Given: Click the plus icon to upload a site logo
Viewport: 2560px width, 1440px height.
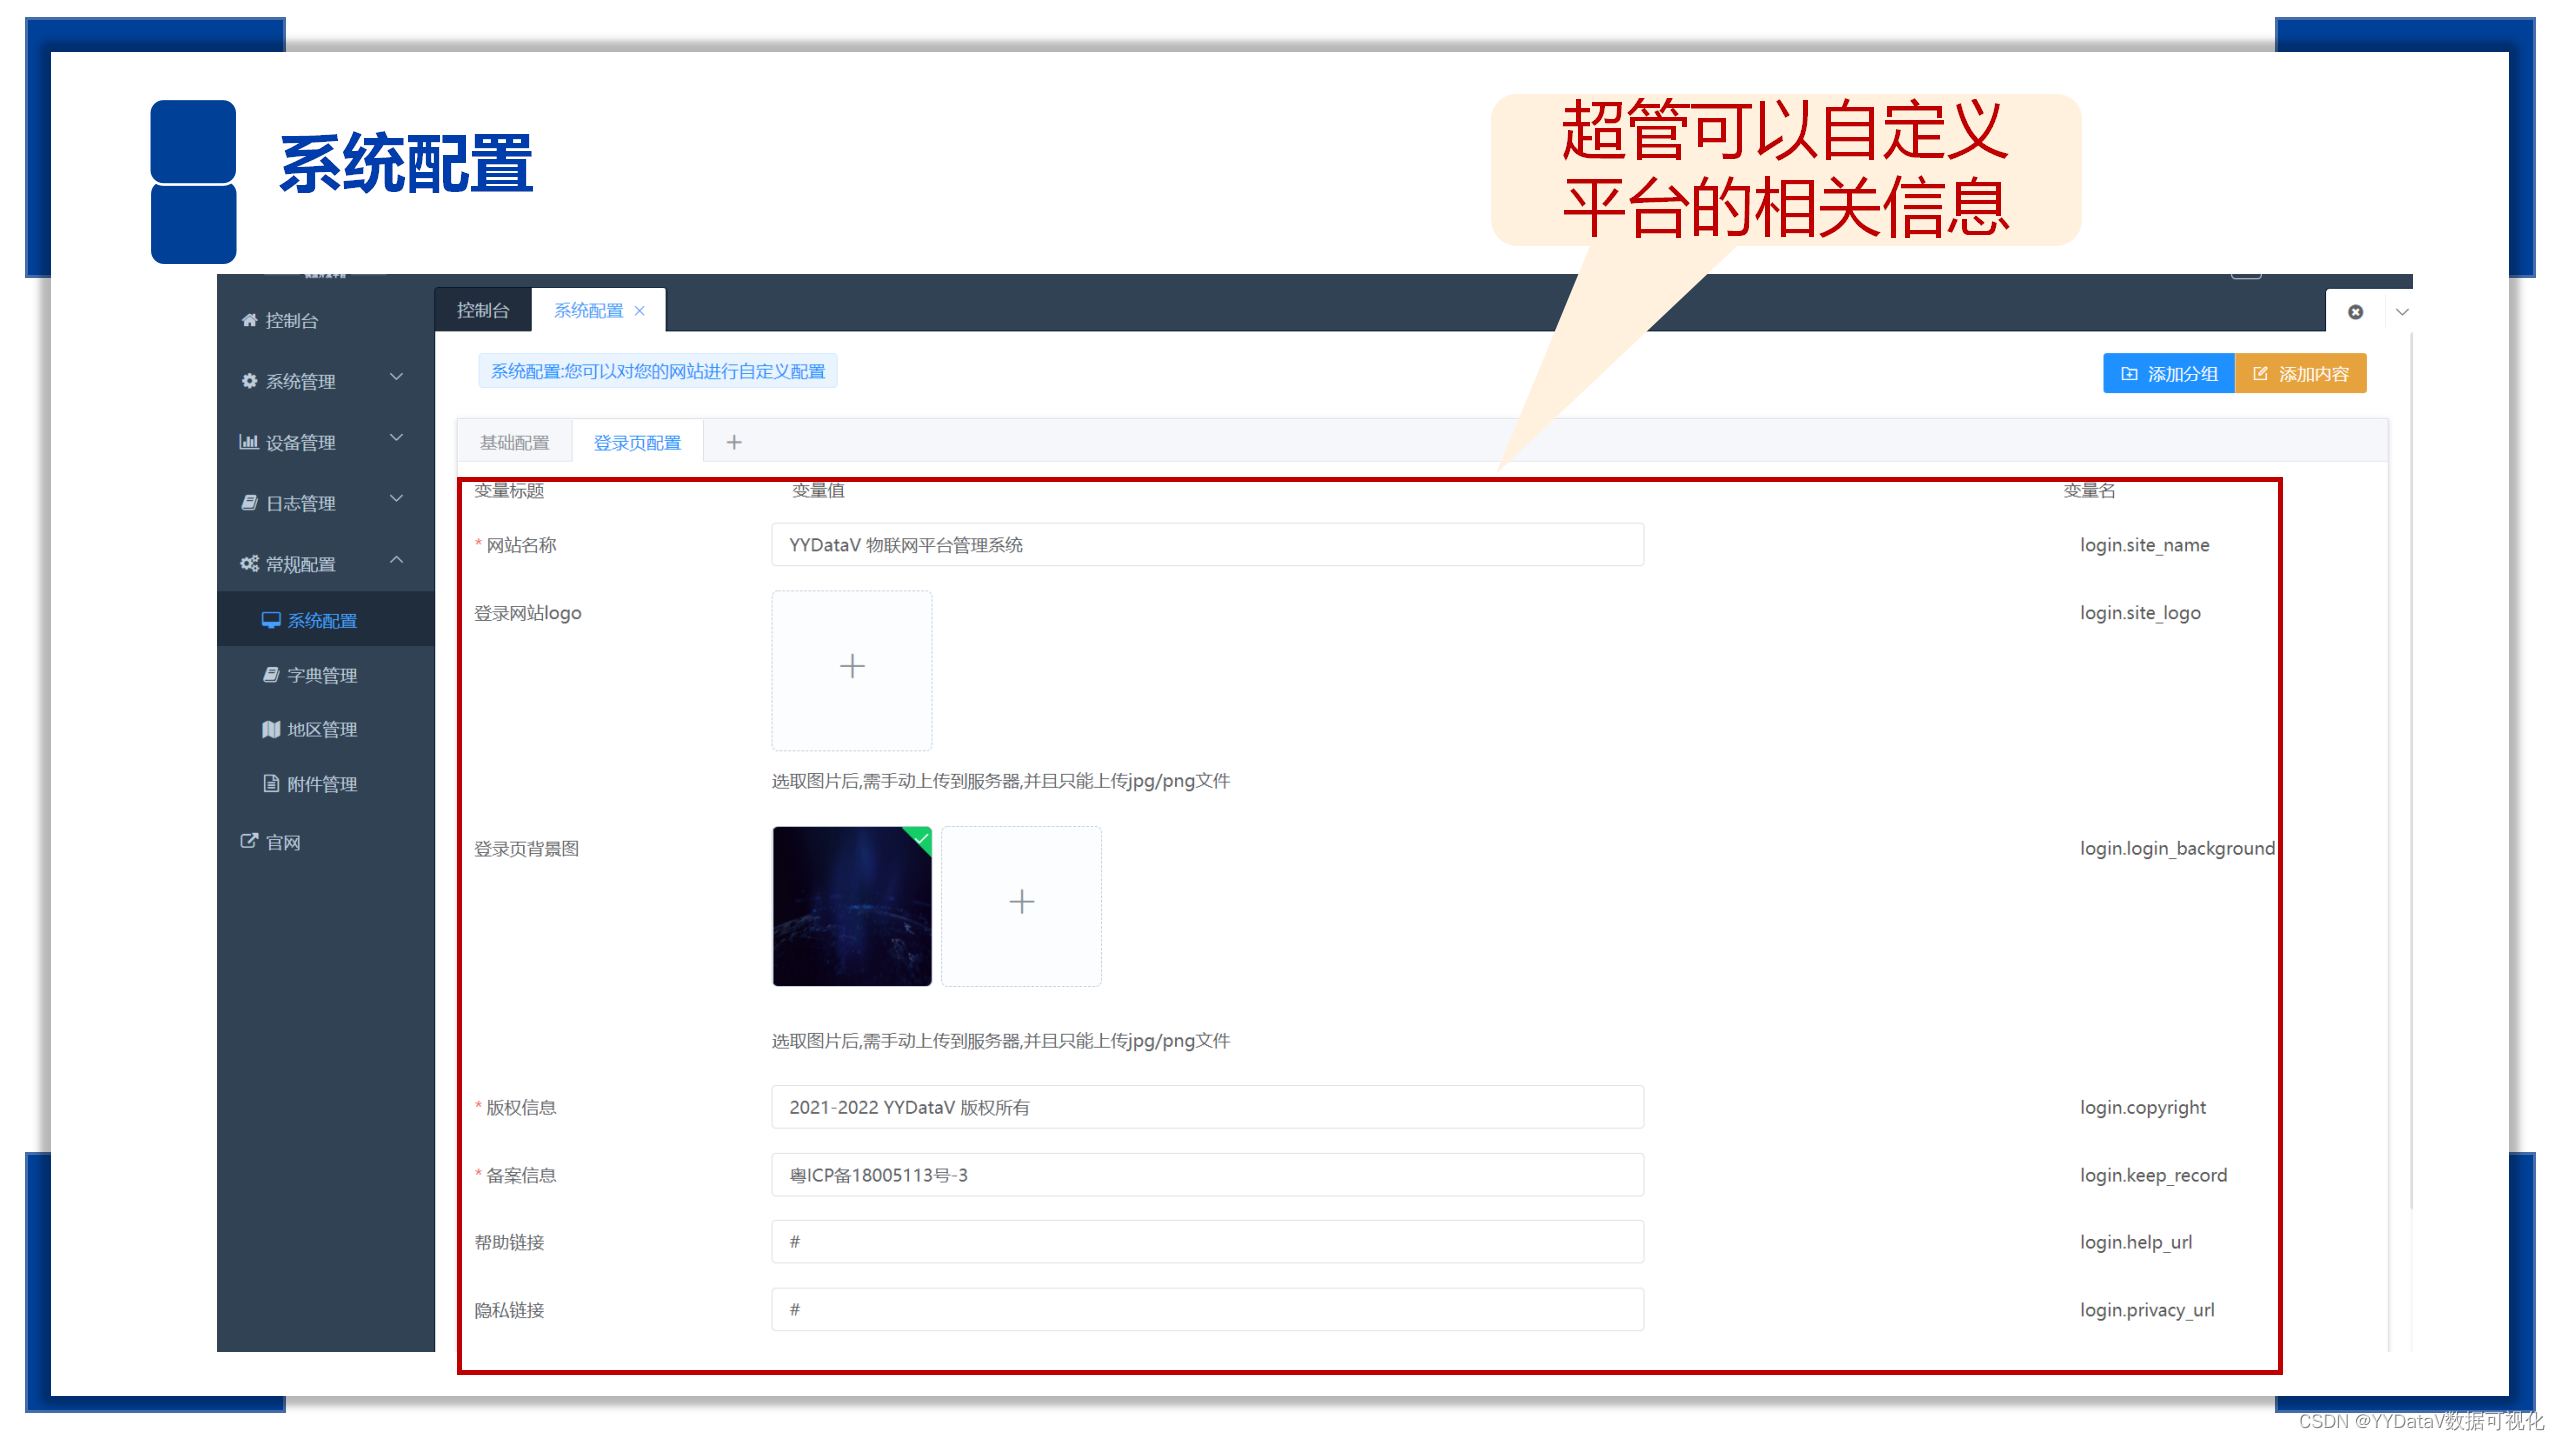Looking at the screenshot, I should pos(851,666).
